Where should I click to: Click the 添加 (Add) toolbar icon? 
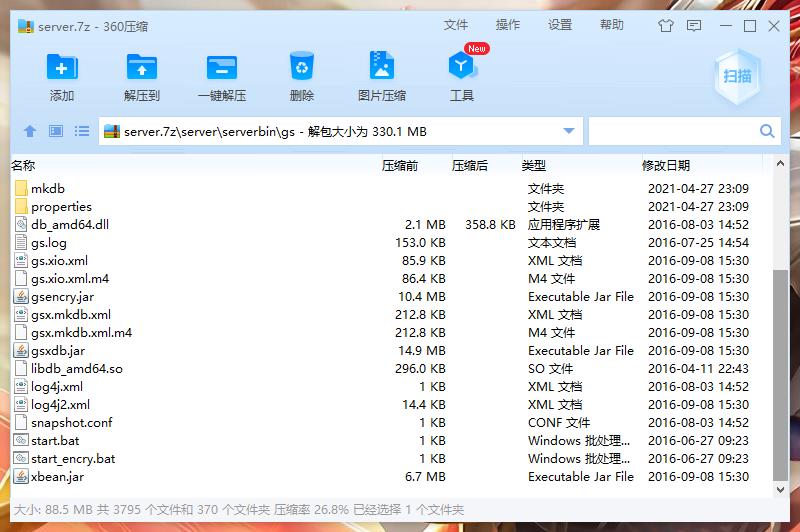click(x=62, y=76)
